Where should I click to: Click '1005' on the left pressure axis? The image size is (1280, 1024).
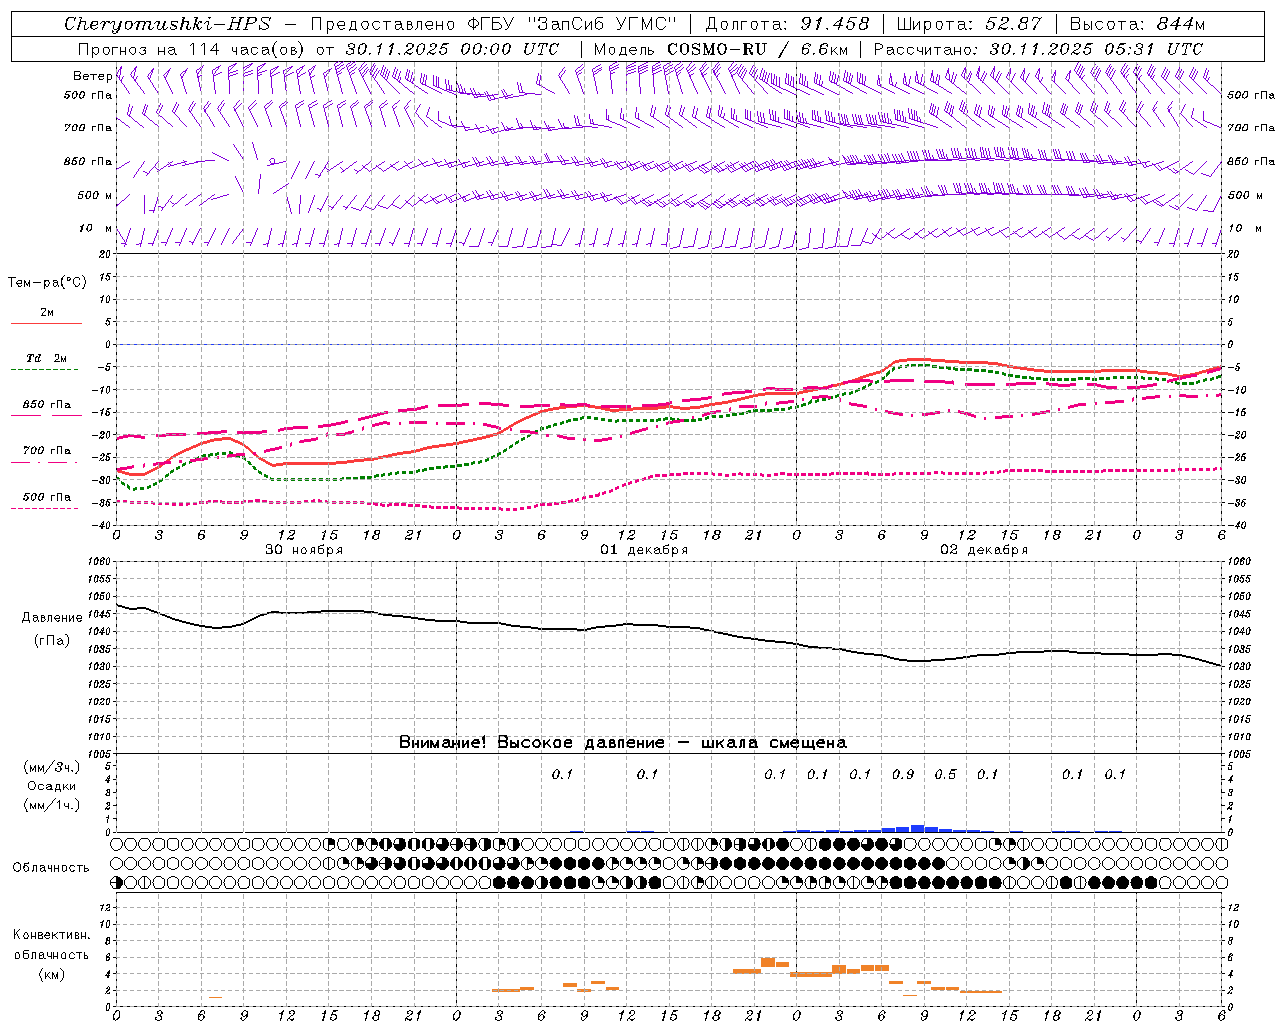click(x=100, y=753)
